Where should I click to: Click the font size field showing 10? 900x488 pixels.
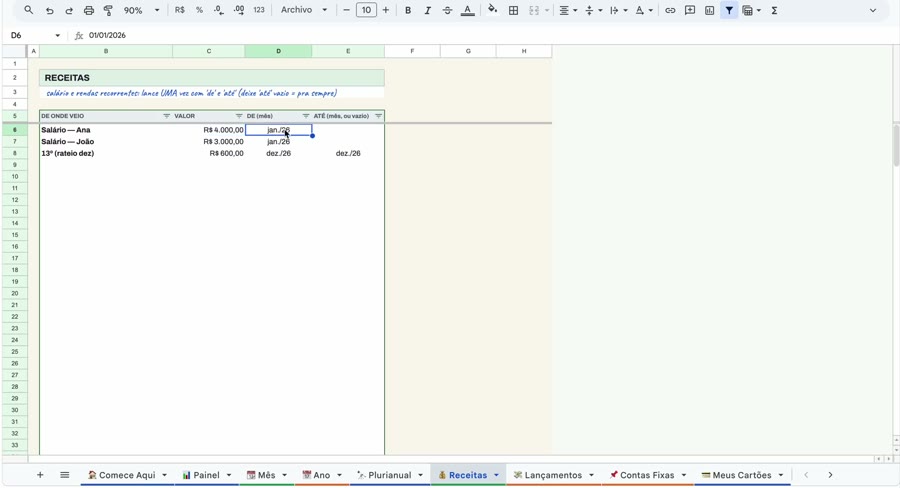(x=366, y=10)
